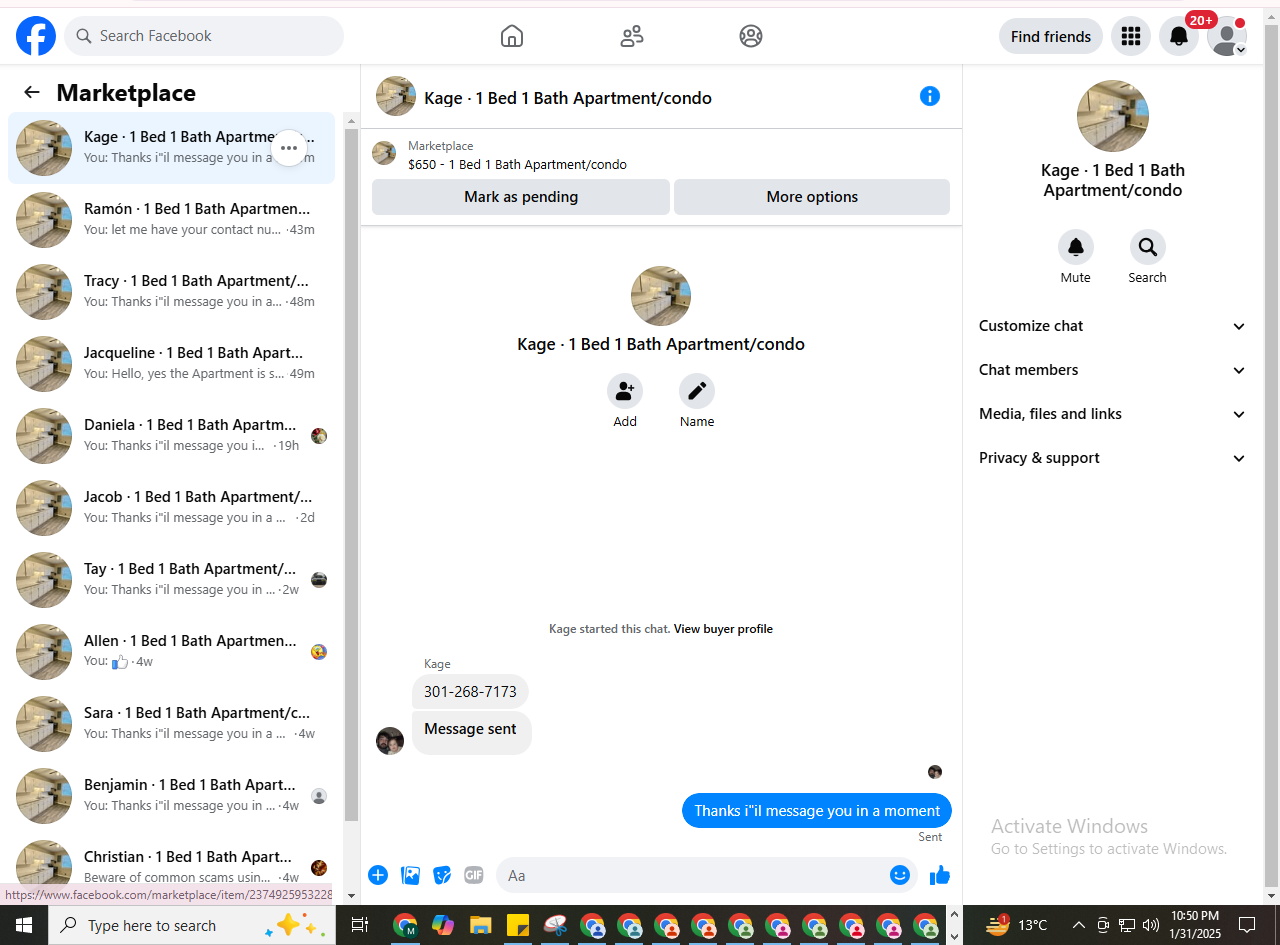Open Tay's apartment conversation
This screenshot has width=1280, height=945.
point(171,580)
